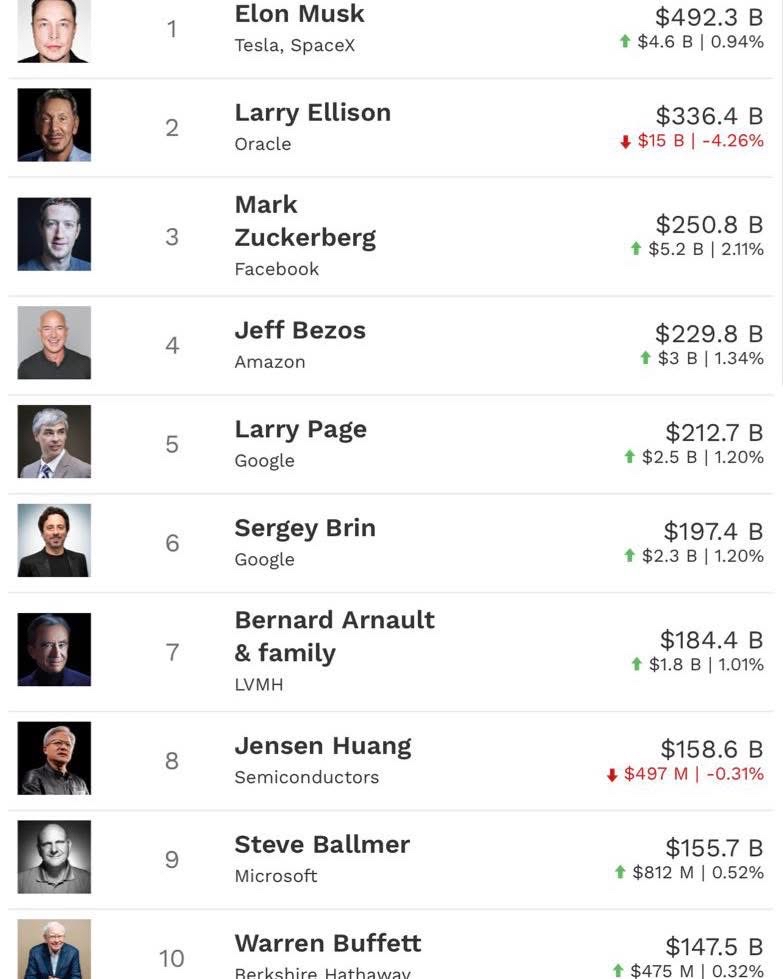Select the Jeff Bezos name
Viewport: 783px width, 979px height.
[x=299, y=330]
